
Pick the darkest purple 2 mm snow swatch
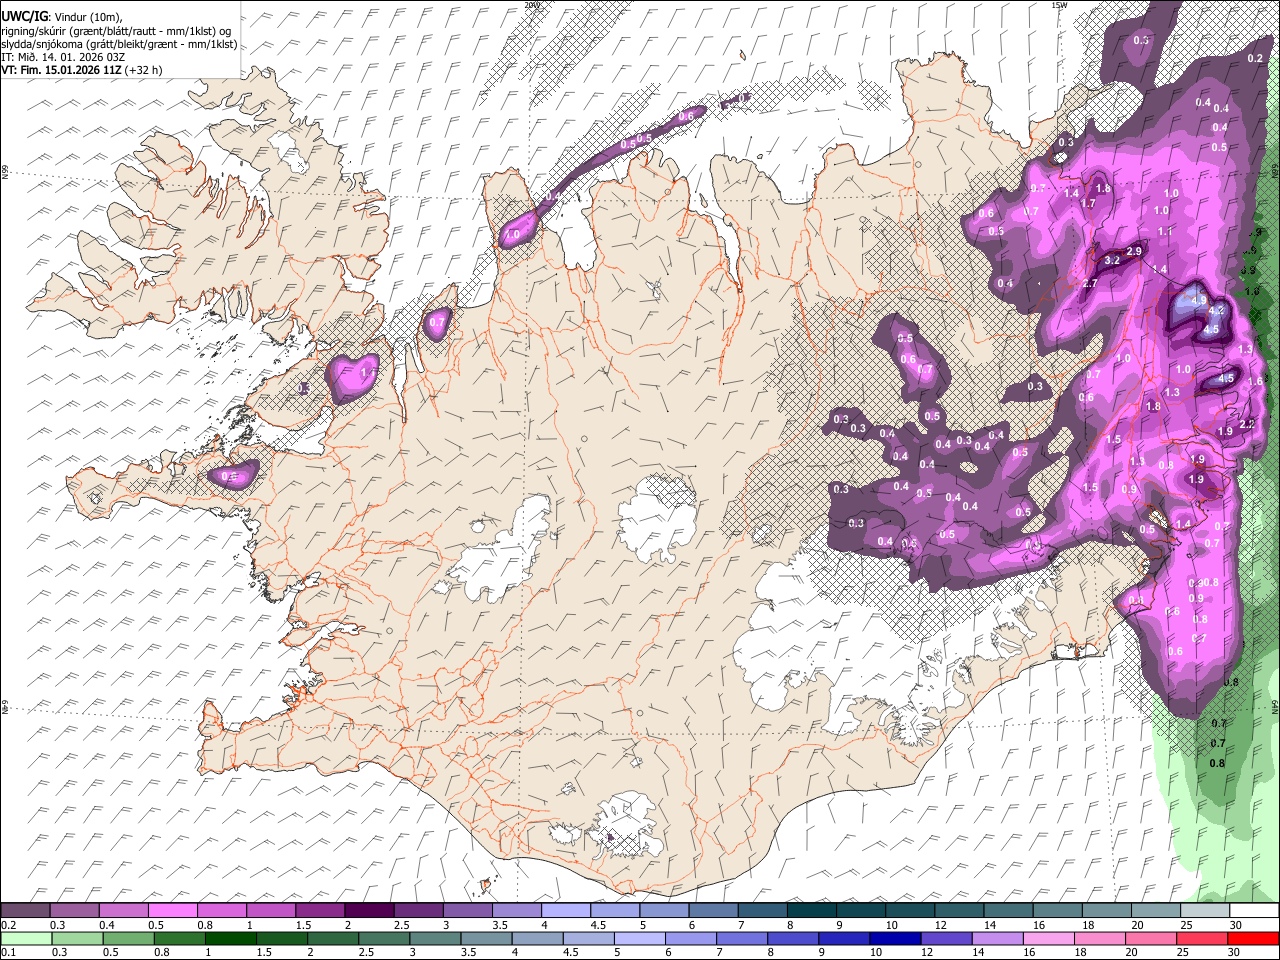point(368,911)
